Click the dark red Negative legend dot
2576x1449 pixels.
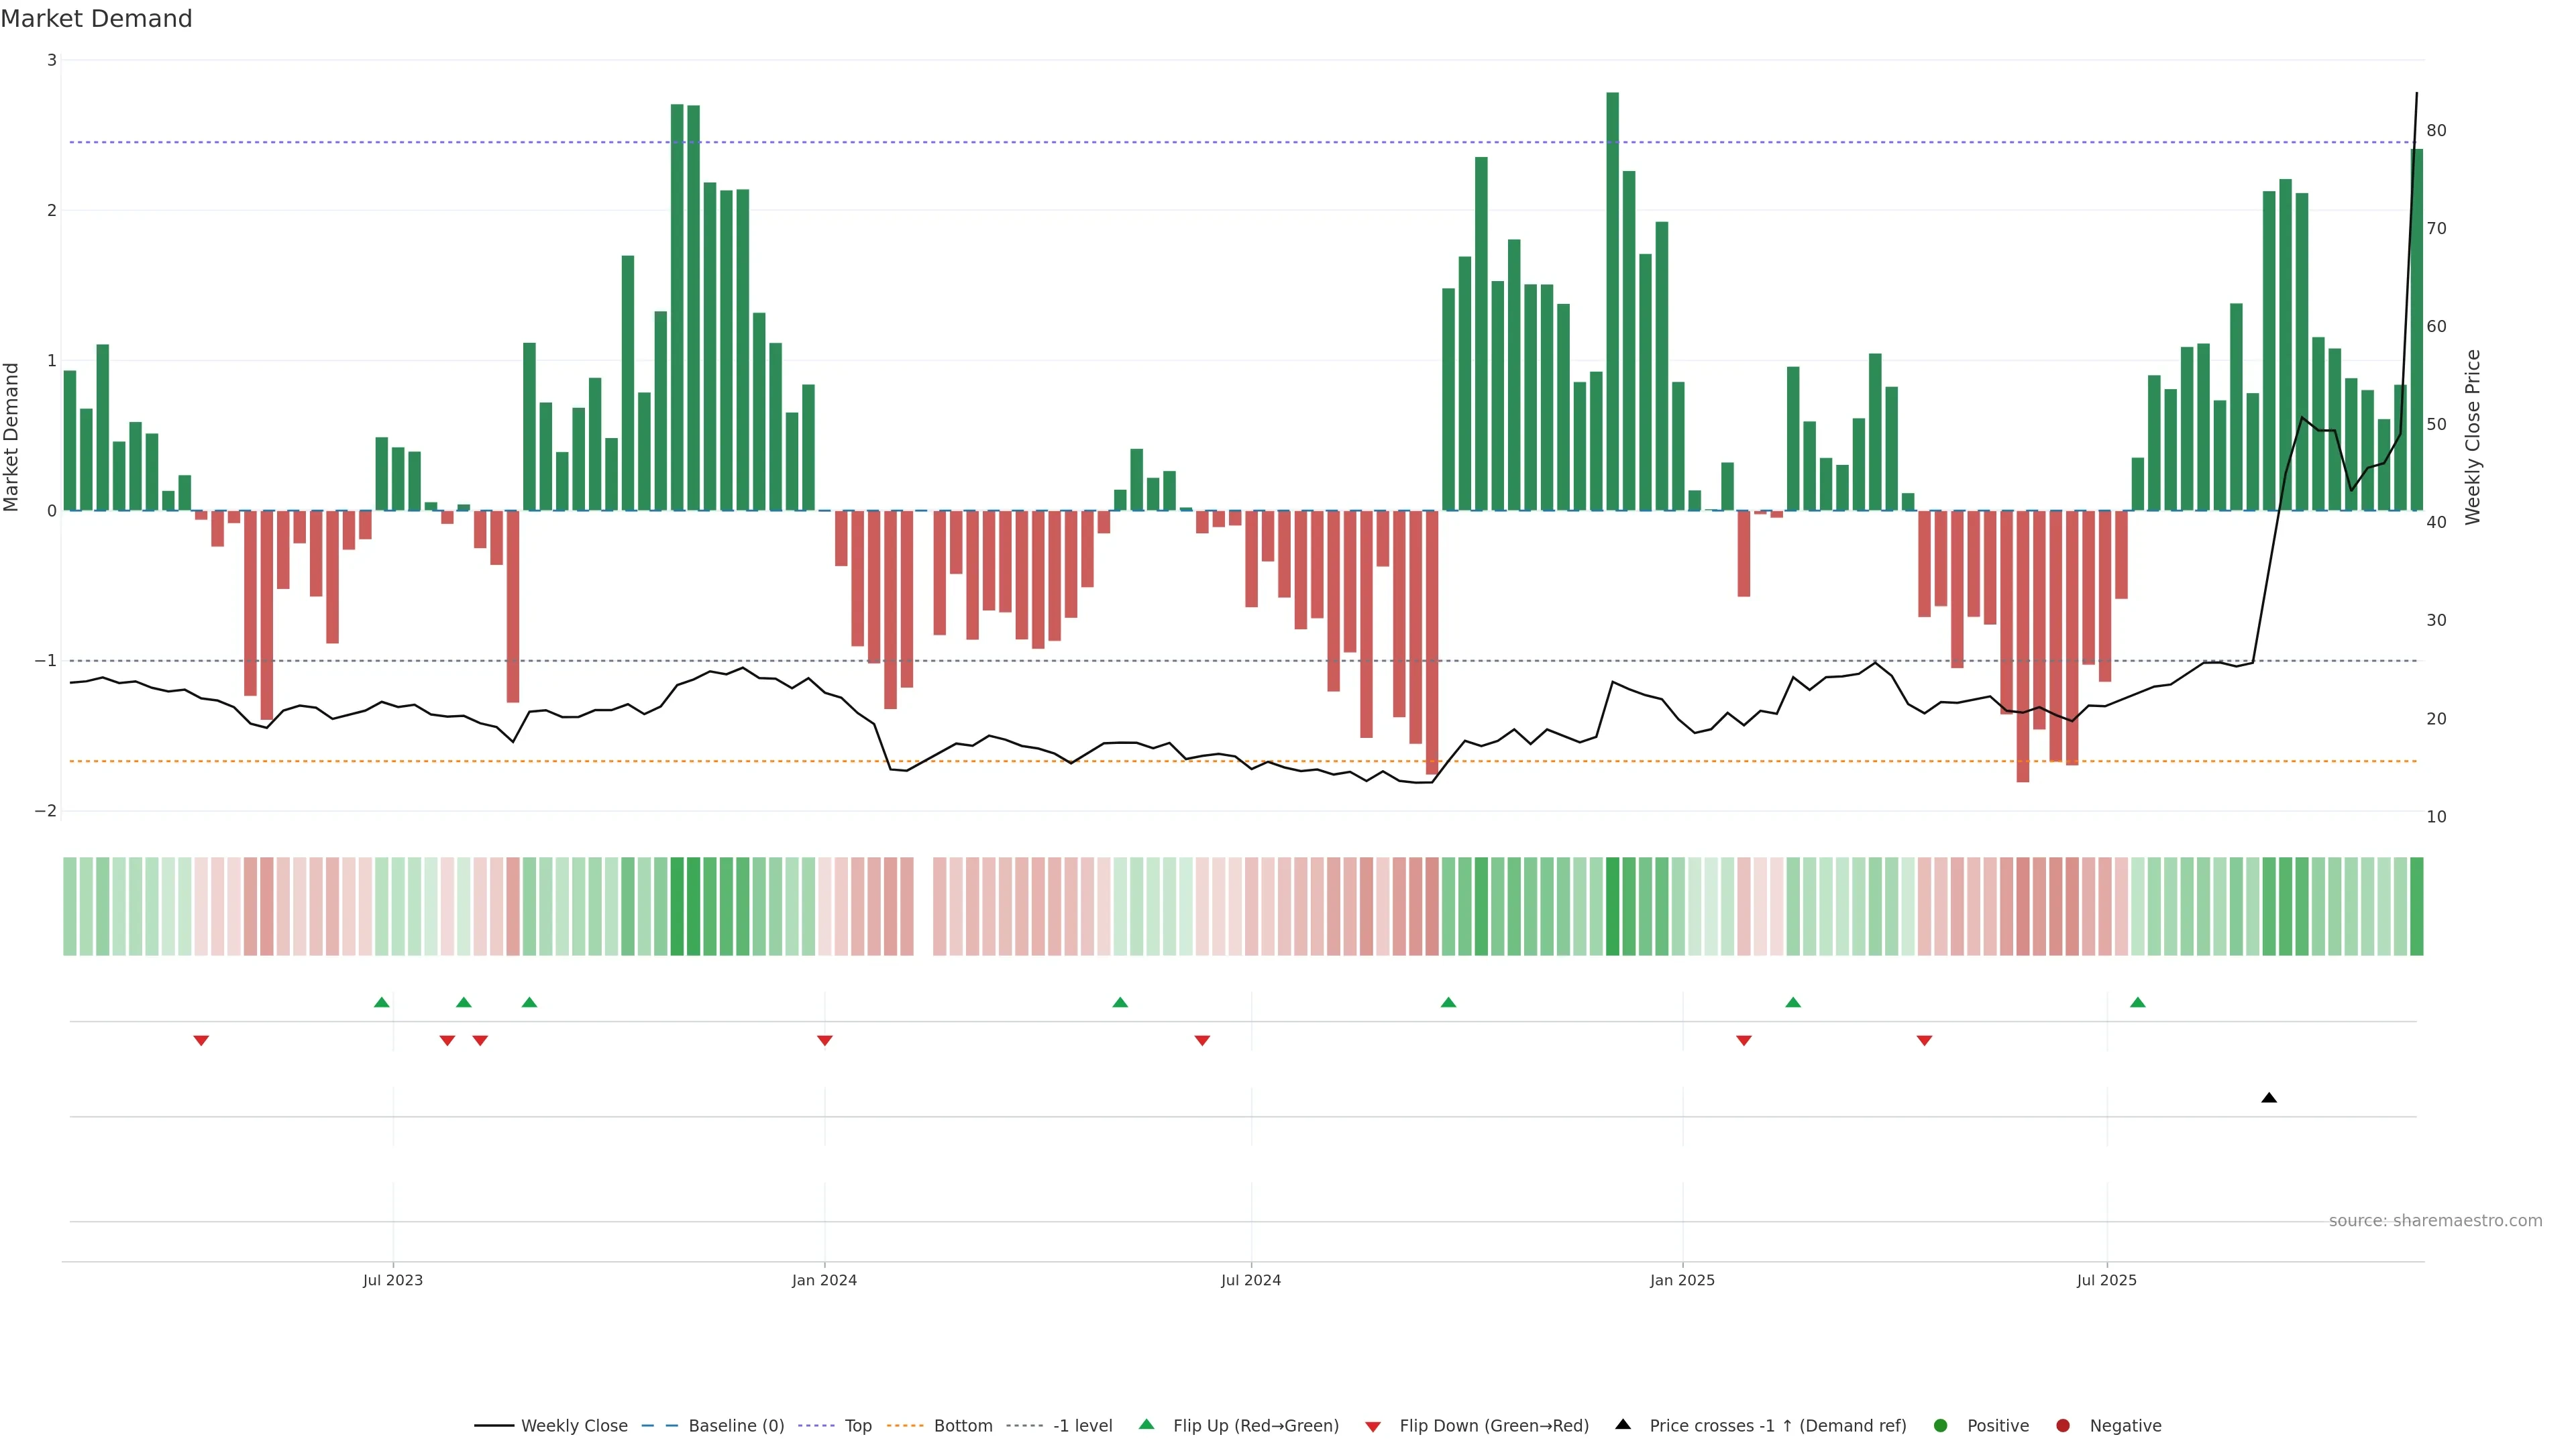coord(2063,1425)
